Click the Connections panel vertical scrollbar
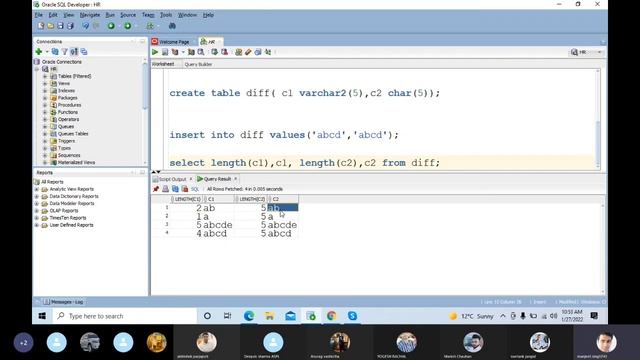The height and width of the screenshot is (360, 640). click(x=144, y=86)
